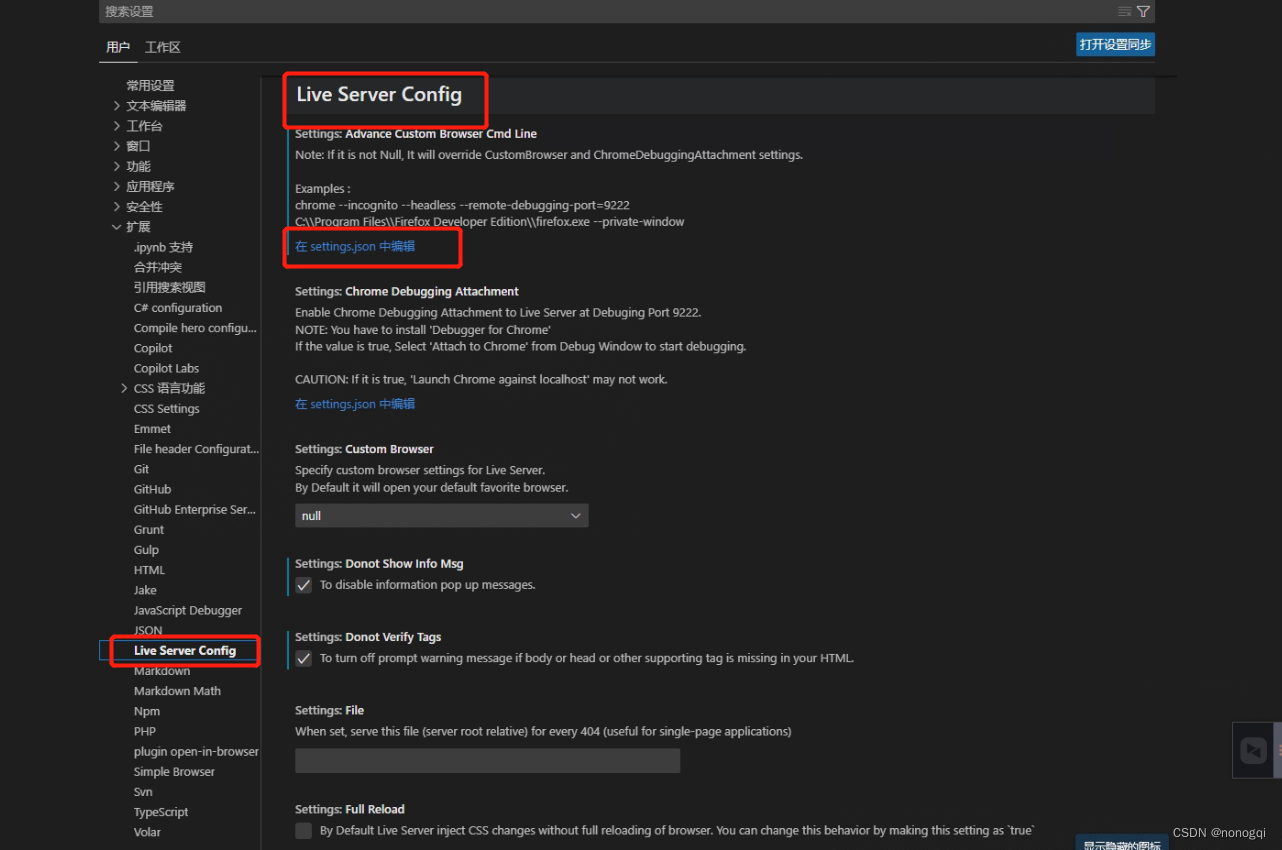This screenshot has width=1282, height=850.
Task: Click the 打开设置同步 button
Action: (1114, 44)
